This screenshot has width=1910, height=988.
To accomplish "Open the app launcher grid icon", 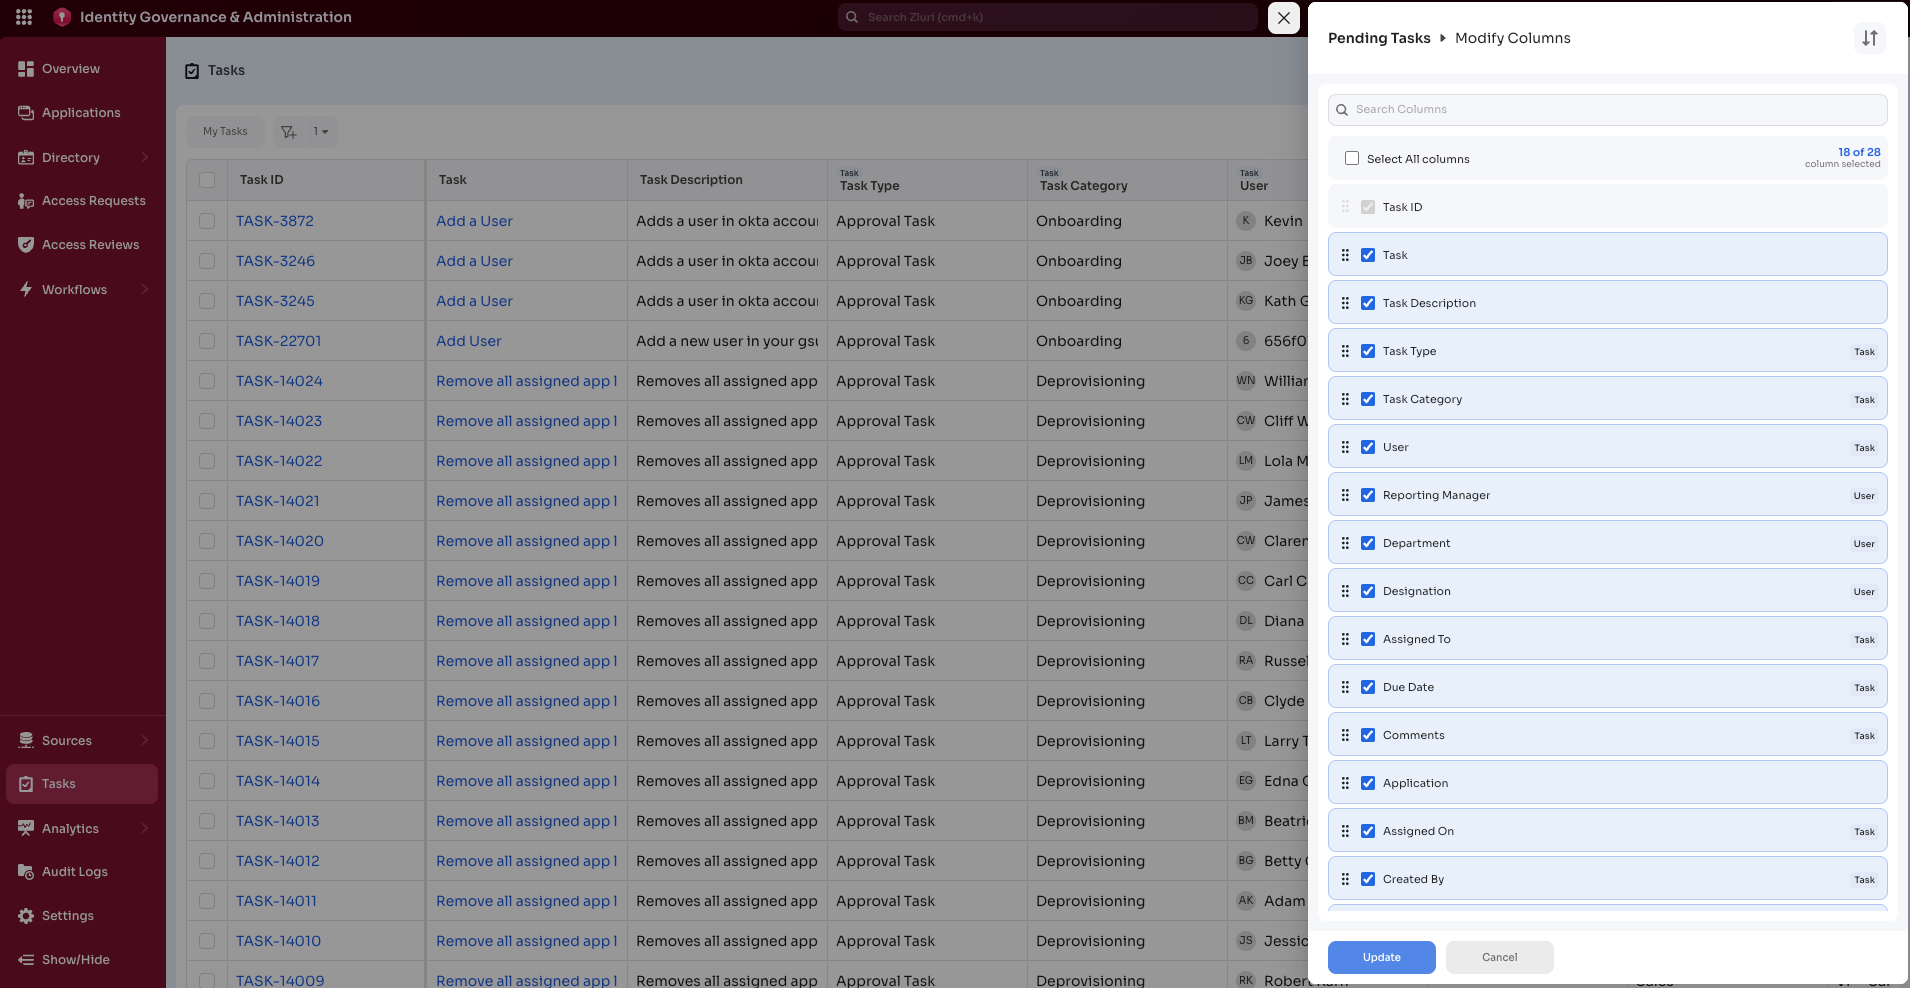I will point(24,17).
